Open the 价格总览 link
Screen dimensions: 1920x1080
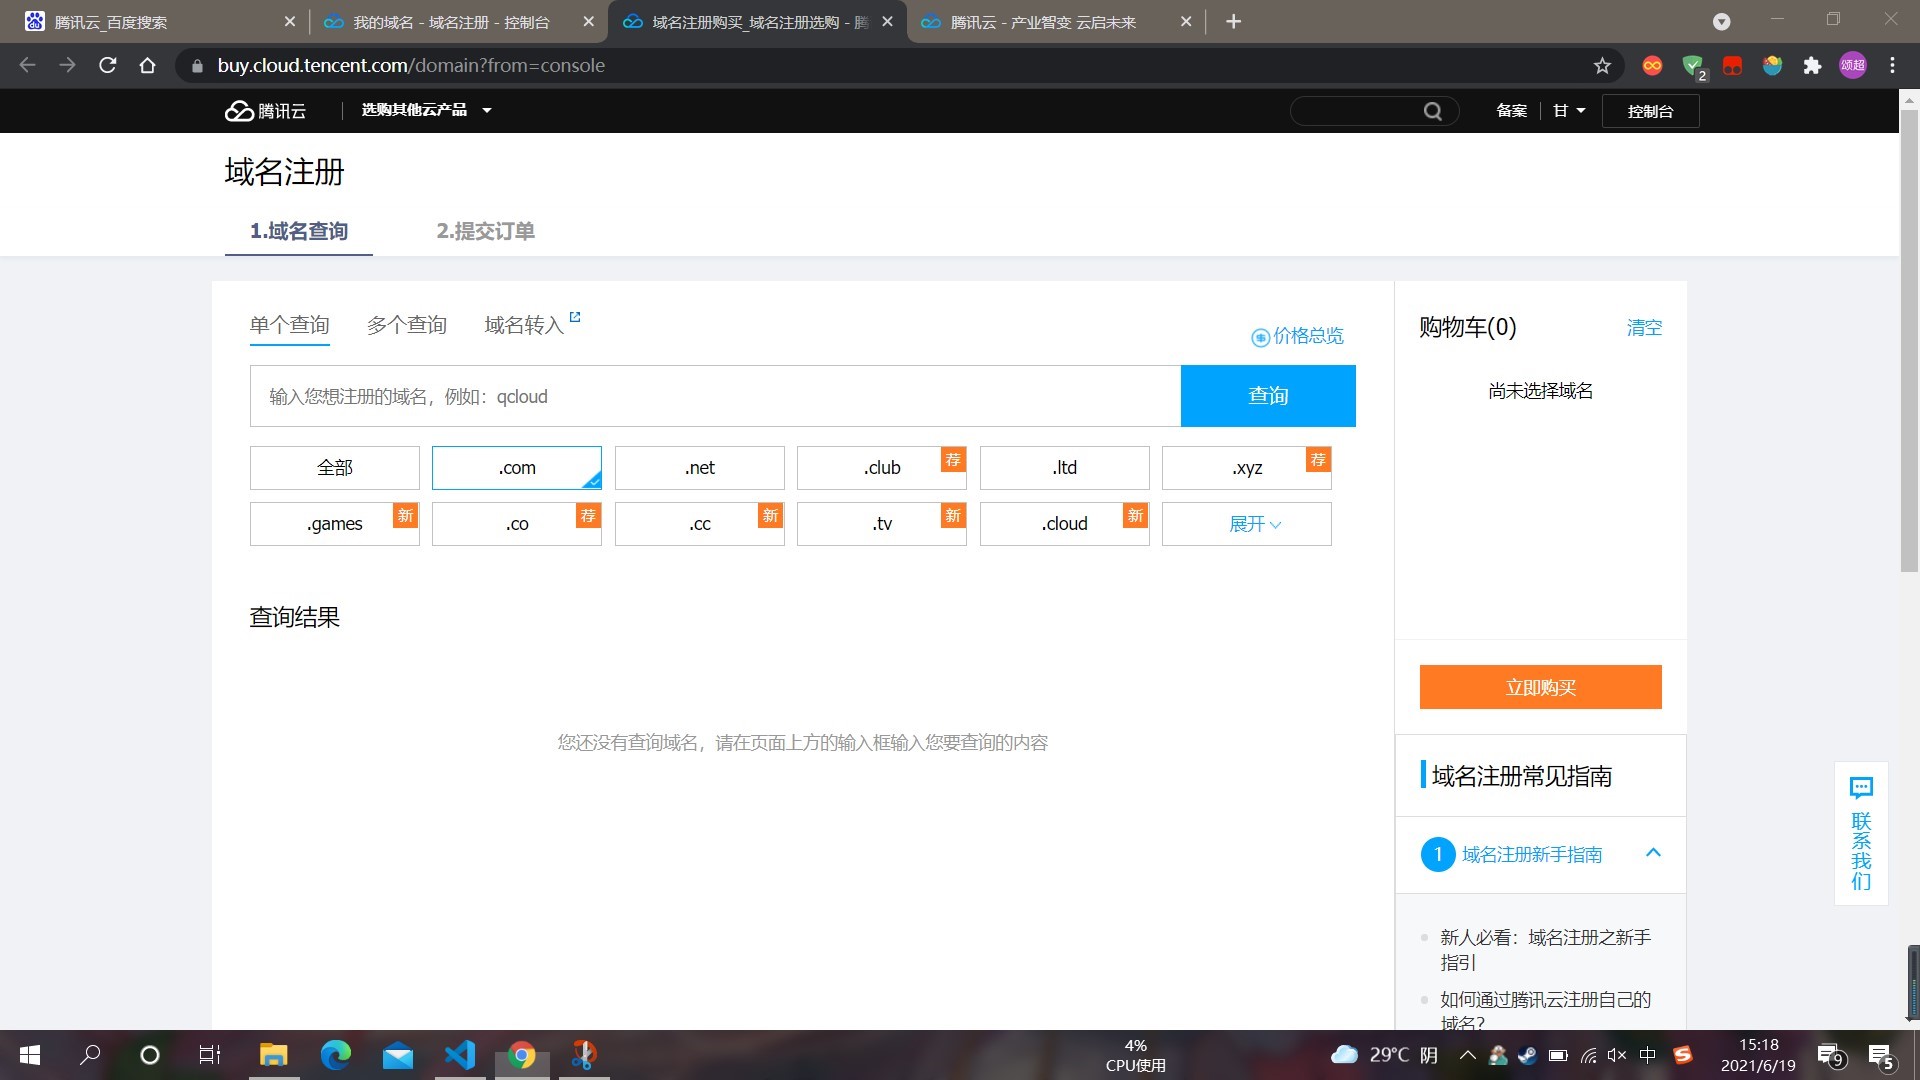tap(1297, 336)
